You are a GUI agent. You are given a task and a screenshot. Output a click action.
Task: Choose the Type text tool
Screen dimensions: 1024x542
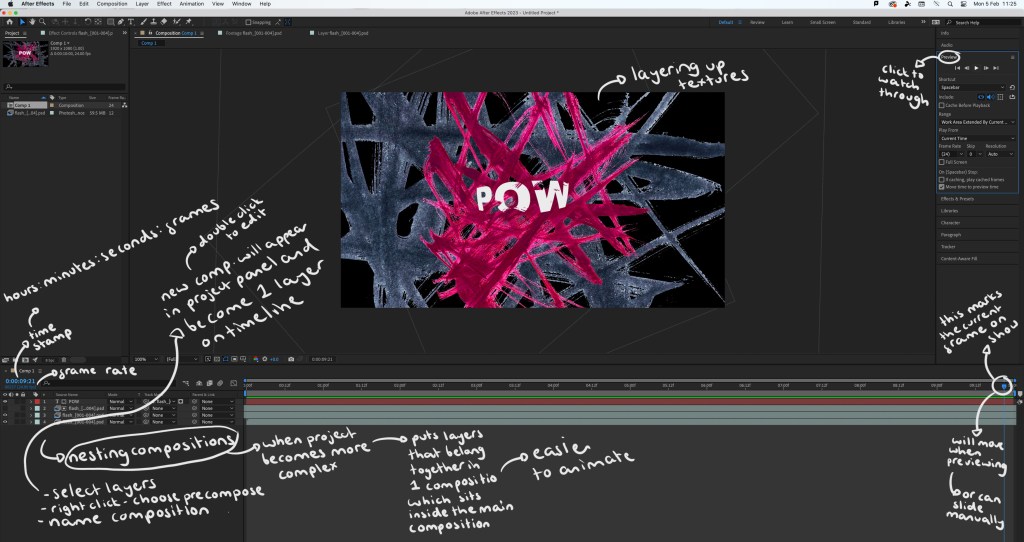(131, 21)
